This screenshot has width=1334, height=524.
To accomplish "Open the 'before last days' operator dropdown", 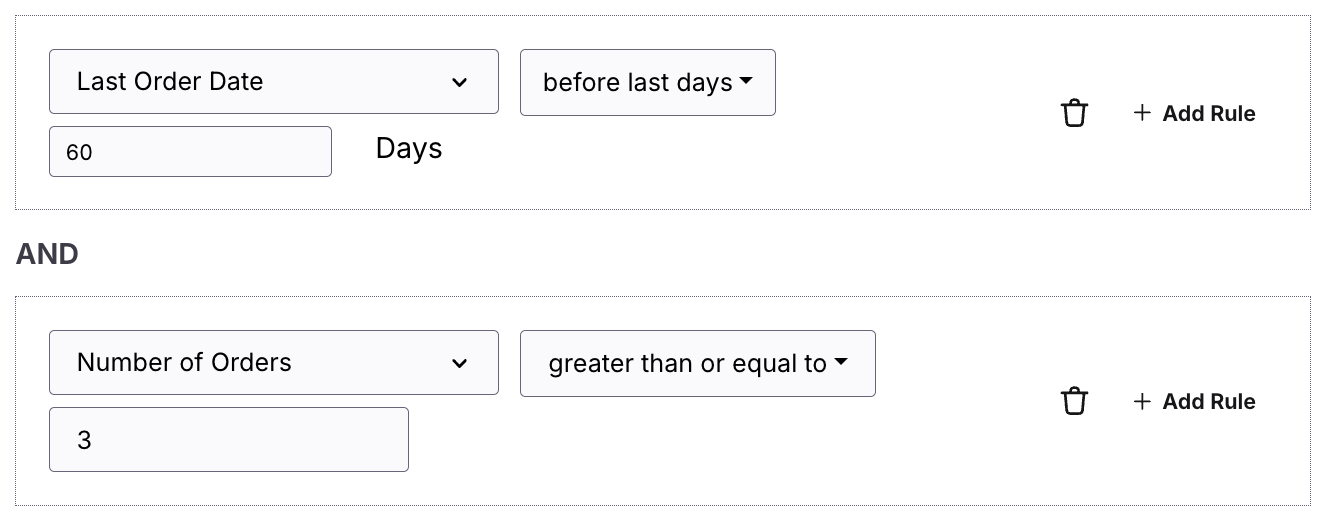I will coord(648,82).
